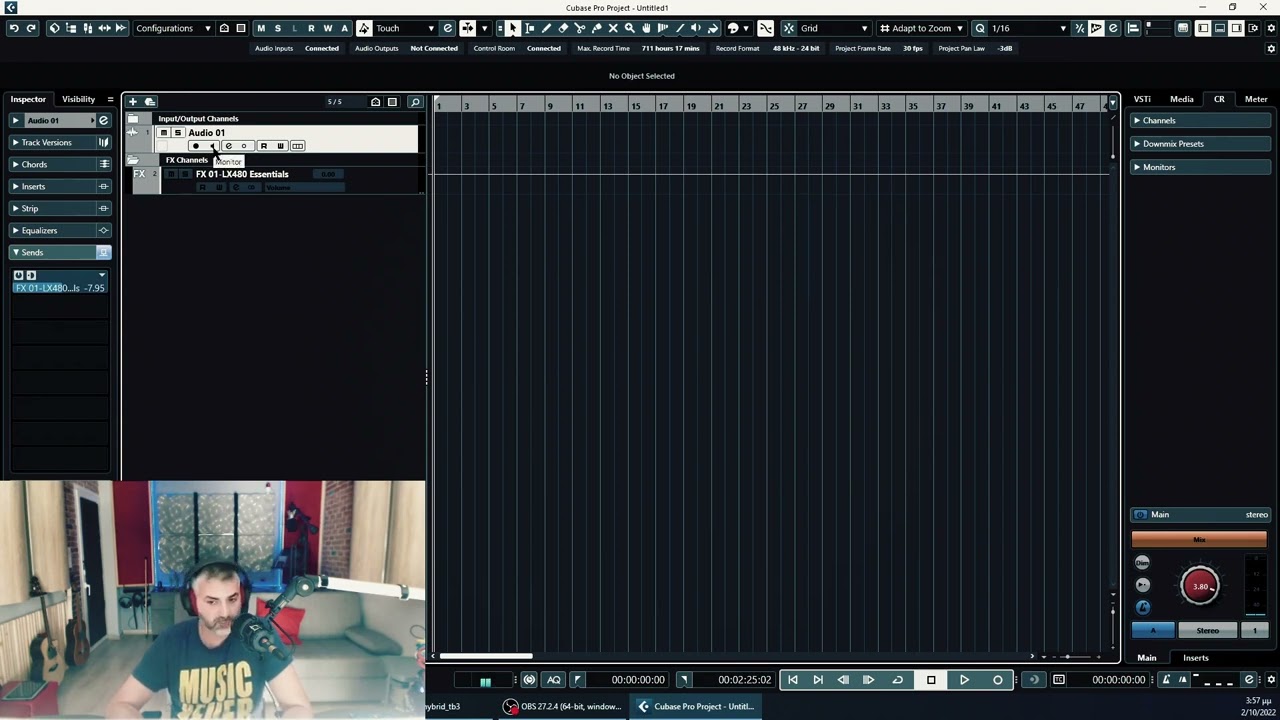Toggle Monitor on Audio 01 track
Image resolution: width=1280 pixels, height=720 pixels.
(x=211, y=146)
